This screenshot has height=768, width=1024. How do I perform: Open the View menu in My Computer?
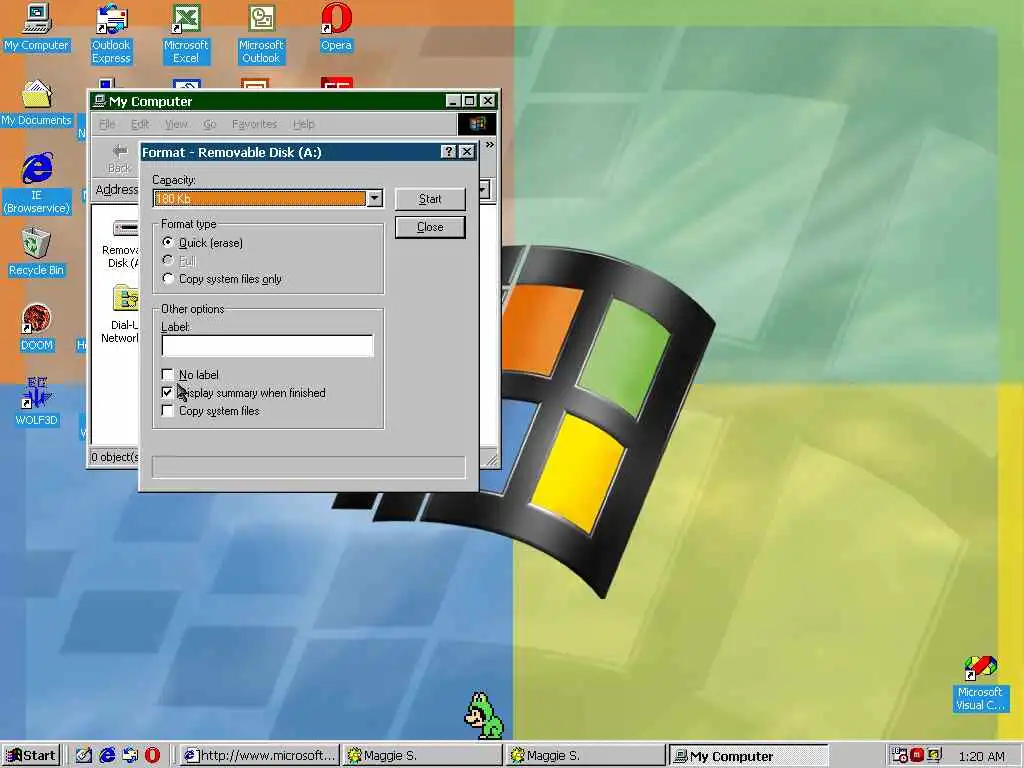click(176, 124)
